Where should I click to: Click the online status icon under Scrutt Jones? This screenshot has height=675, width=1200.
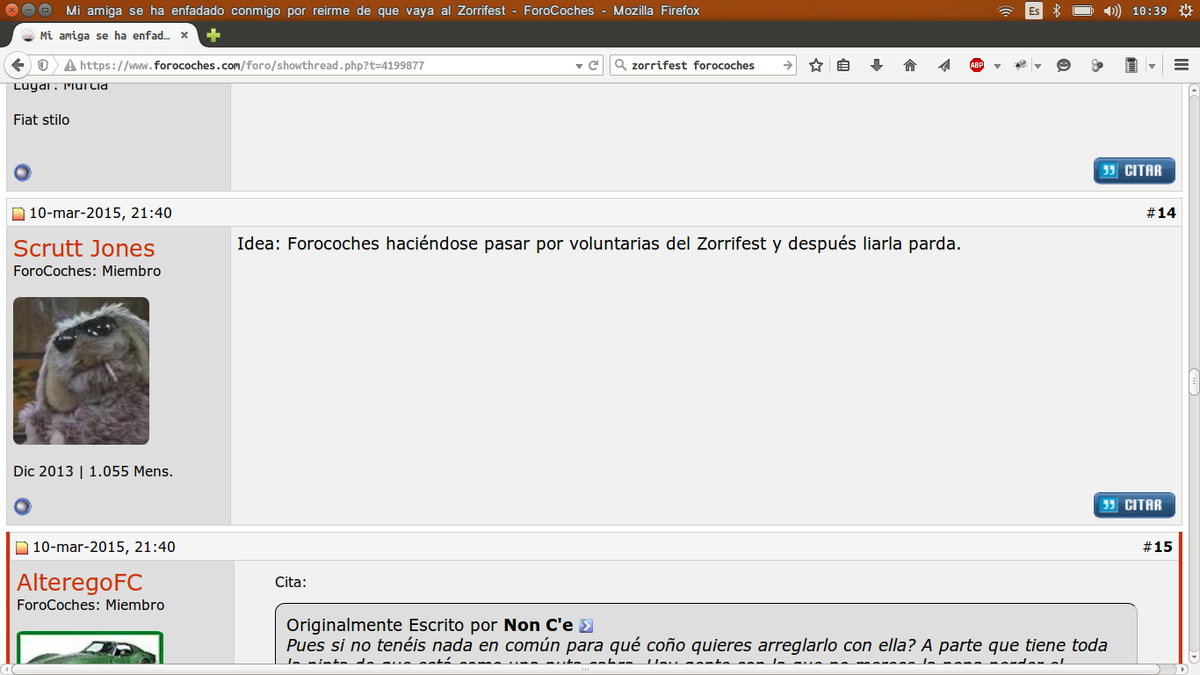(x=22, y=506)
